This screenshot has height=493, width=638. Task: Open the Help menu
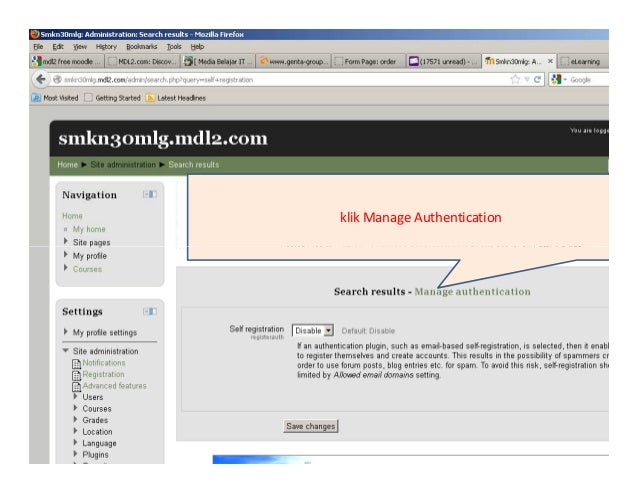[197, 46]
